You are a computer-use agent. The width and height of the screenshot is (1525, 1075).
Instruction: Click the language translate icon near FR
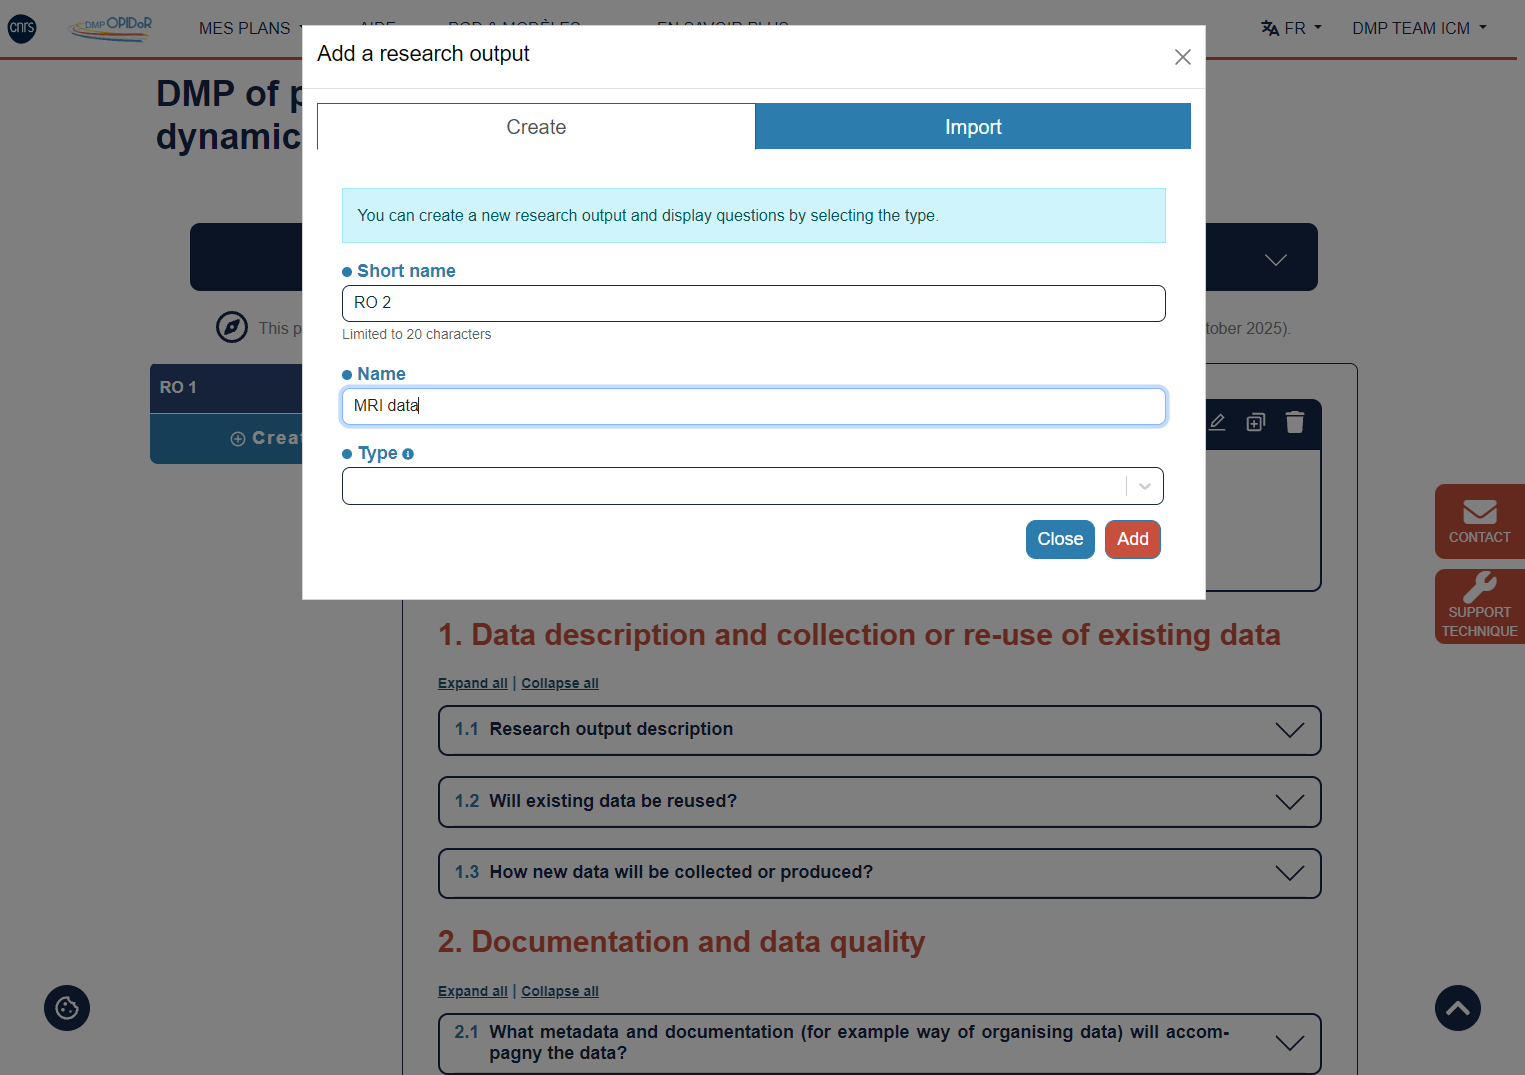(x=1270, y=28)
